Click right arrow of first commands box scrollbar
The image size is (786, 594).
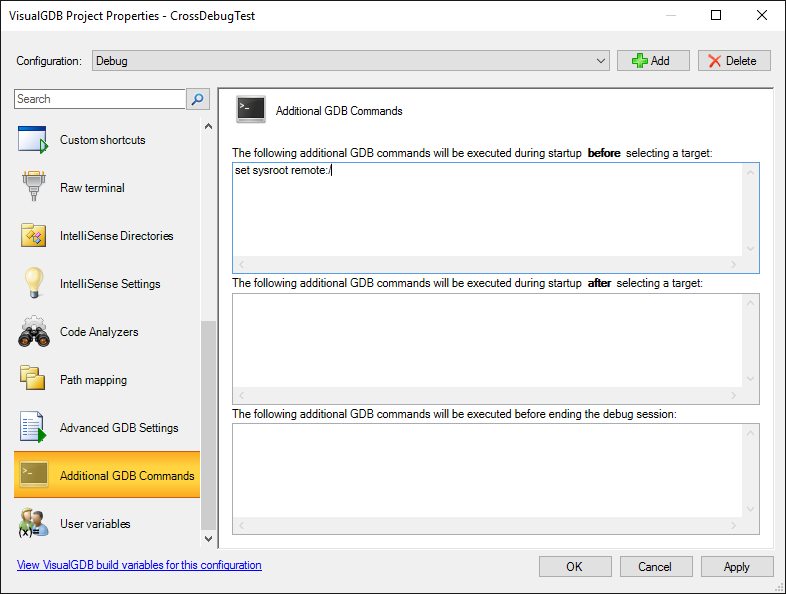coord(734,264)
